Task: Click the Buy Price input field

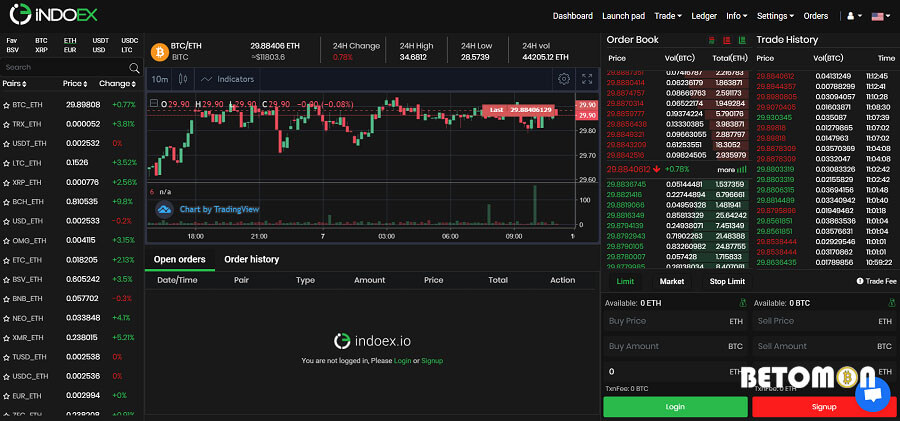Action: coord(676,322)
